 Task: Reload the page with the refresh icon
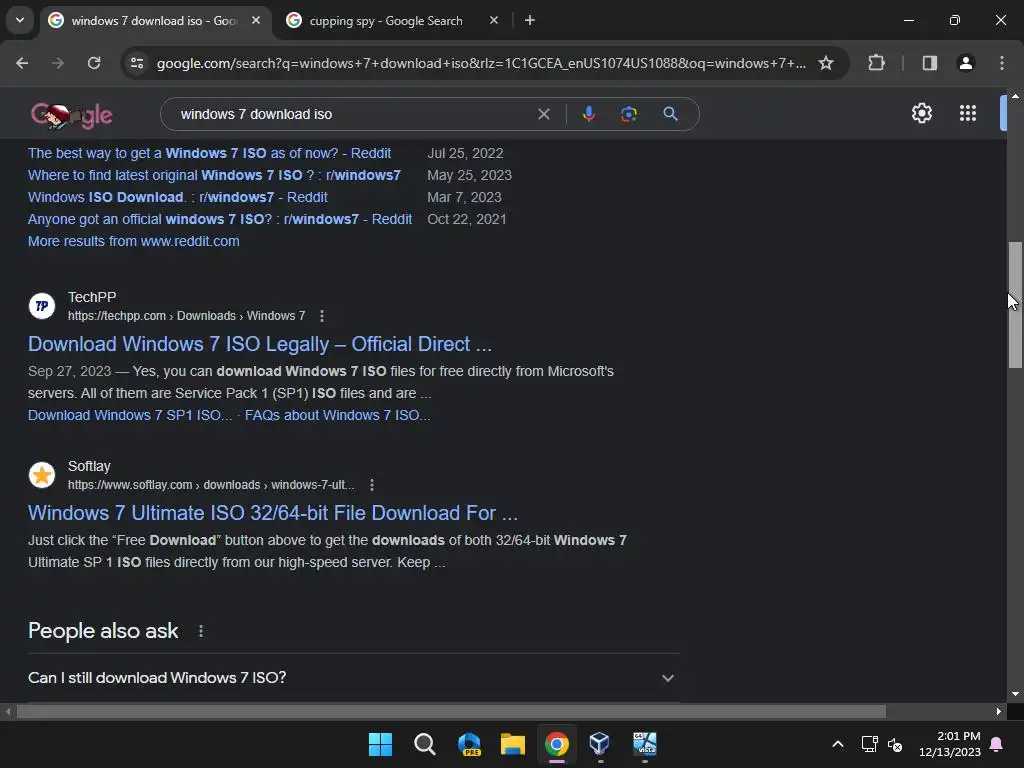94,63
